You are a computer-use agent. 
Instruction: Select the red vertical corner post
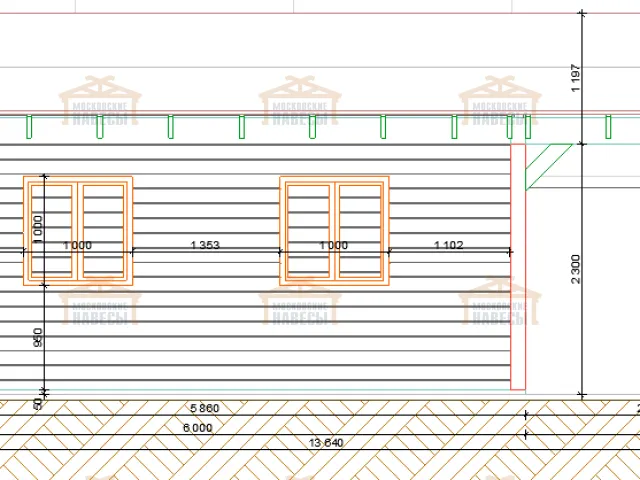click(x=518, y=266)
